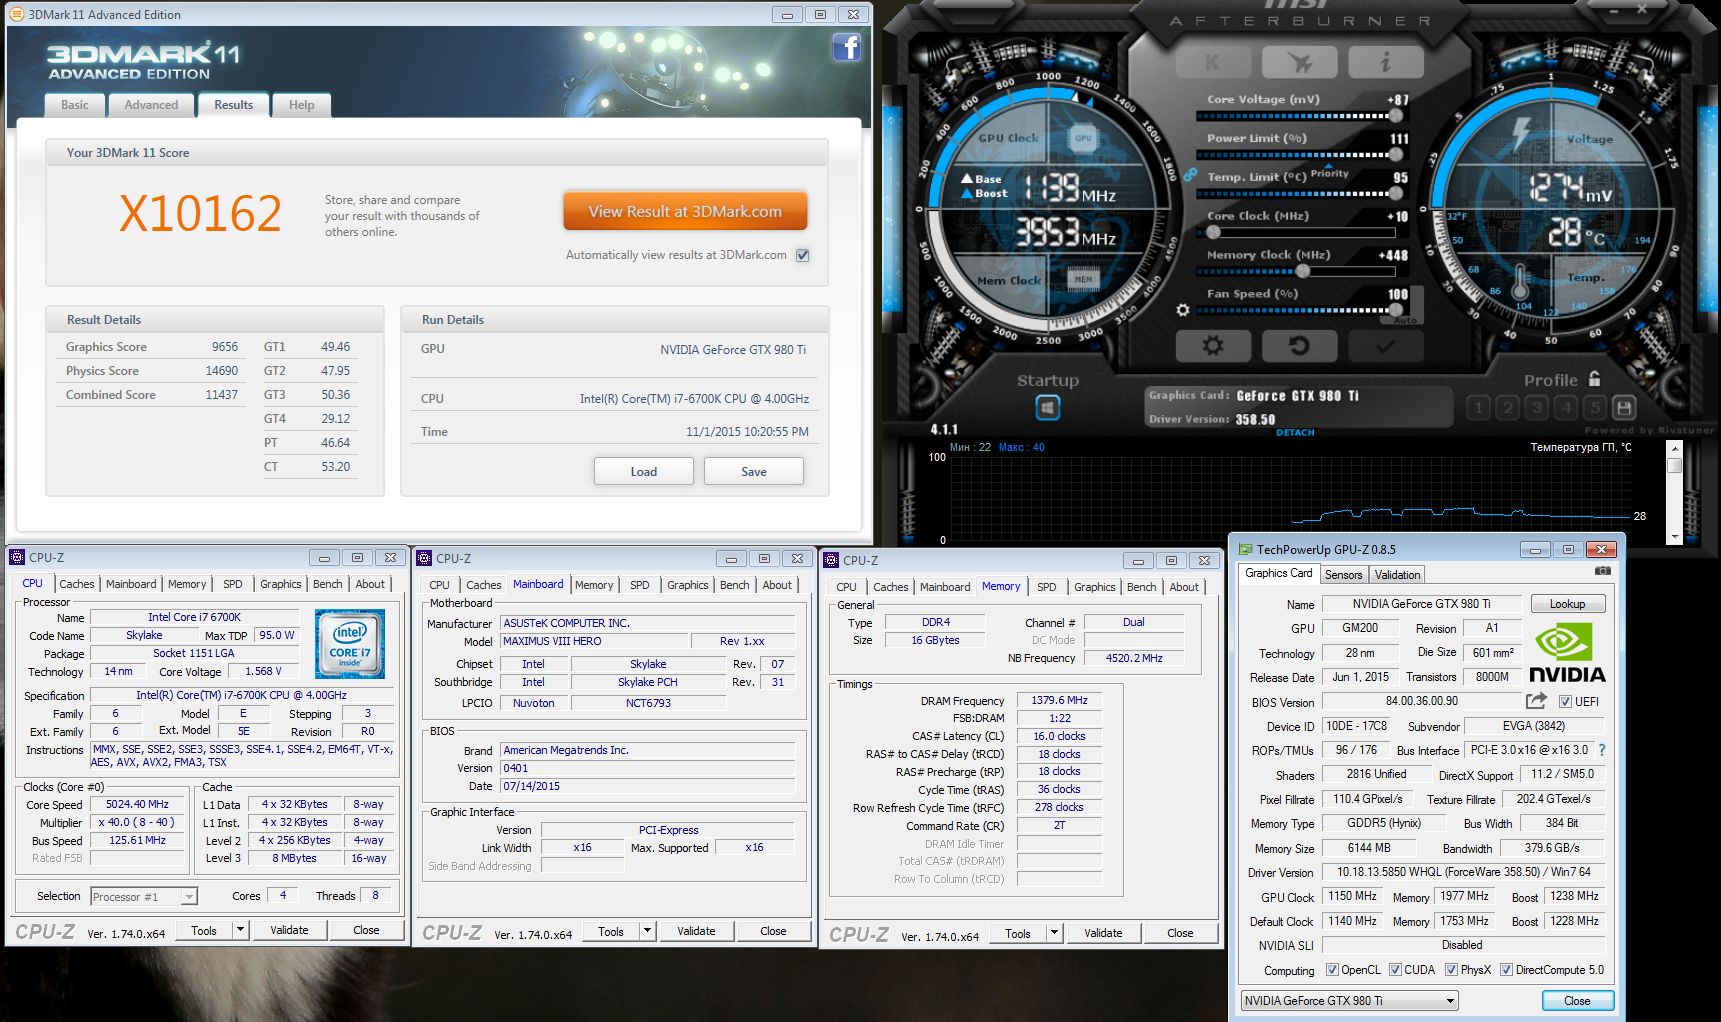The image size is (1721, 1022).
Task: Take GPU-Z screenshot with camera icon
Action: point(1603,571)
